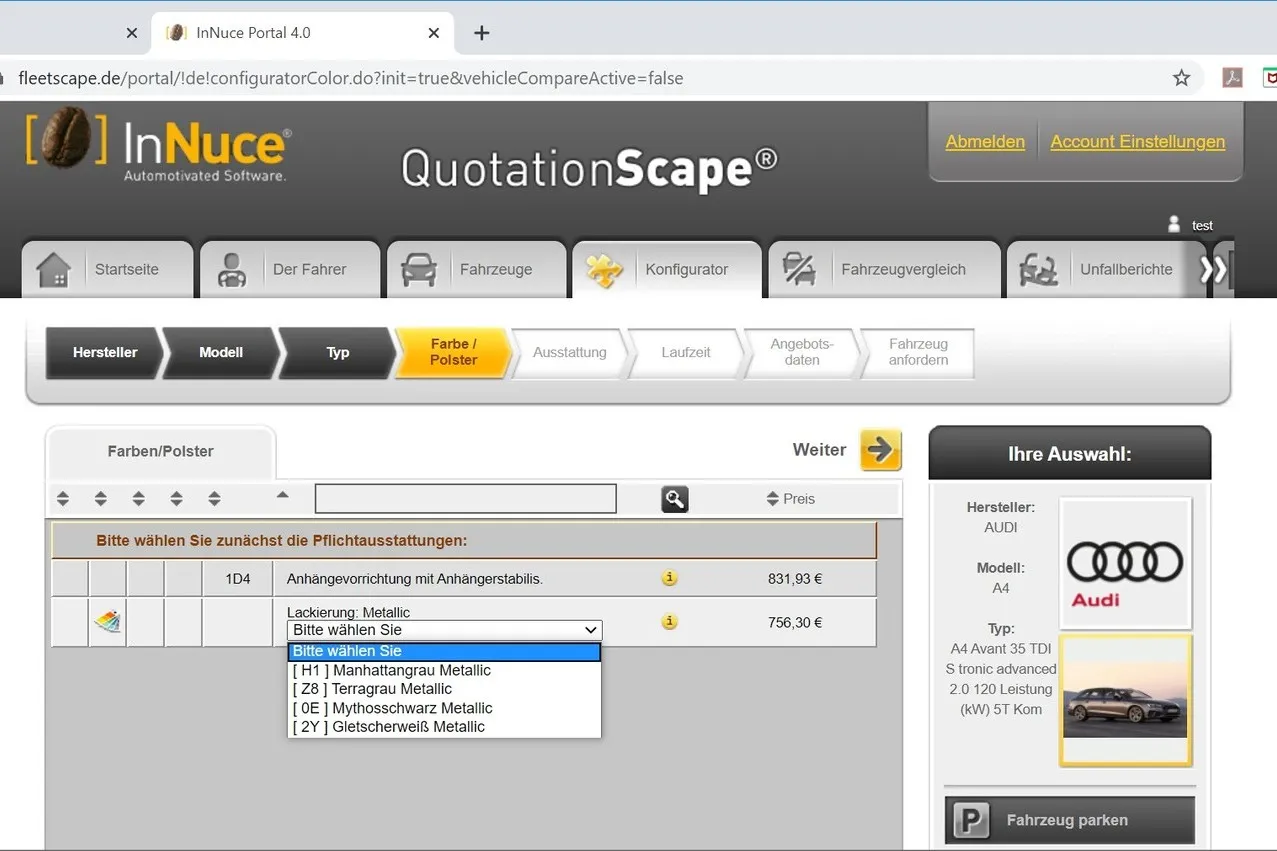The height and width of the screenshot is (851, 1277).
Task: Open Account Einstellungen
Action: click(1138, 142)
